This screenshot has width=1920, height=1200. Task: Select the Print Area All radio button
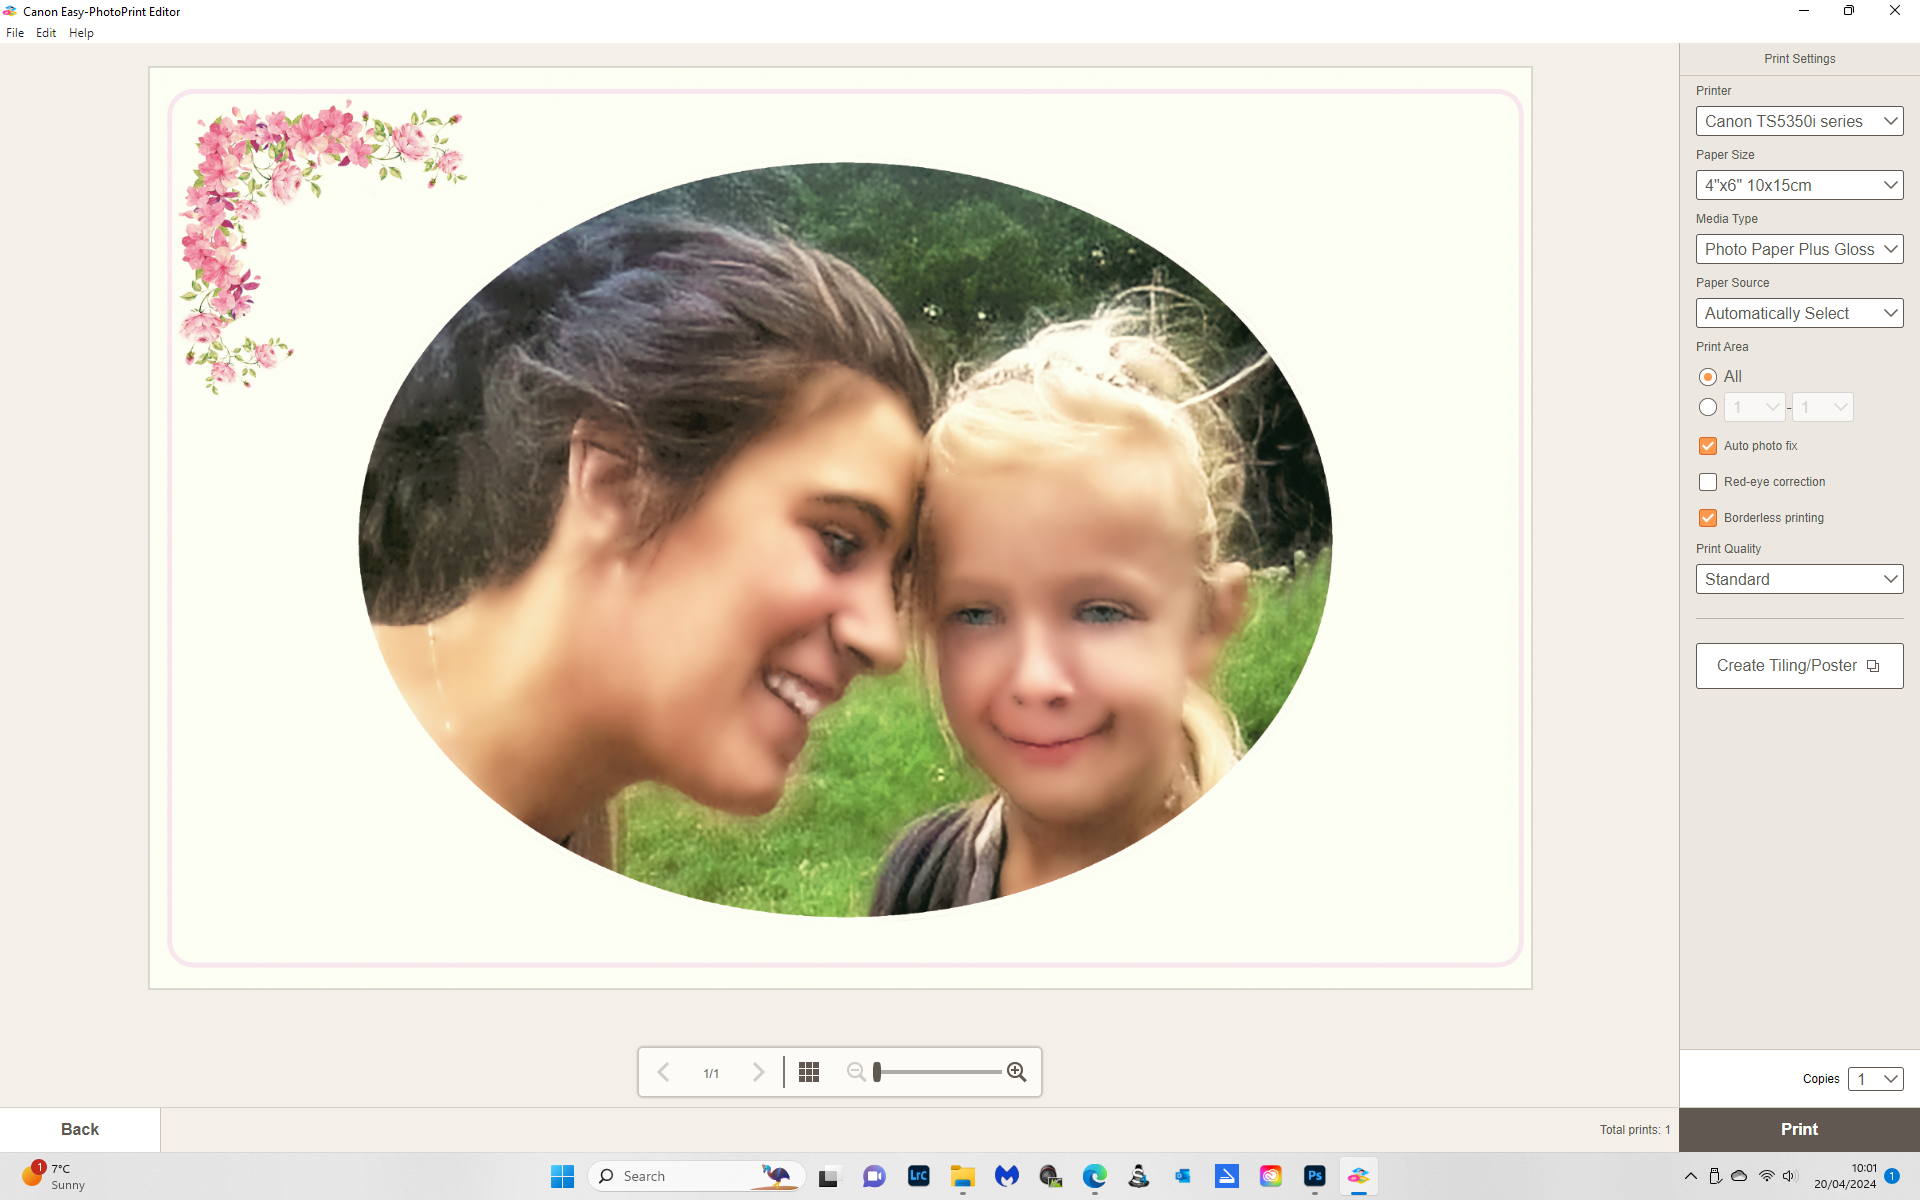[1707, 377]
